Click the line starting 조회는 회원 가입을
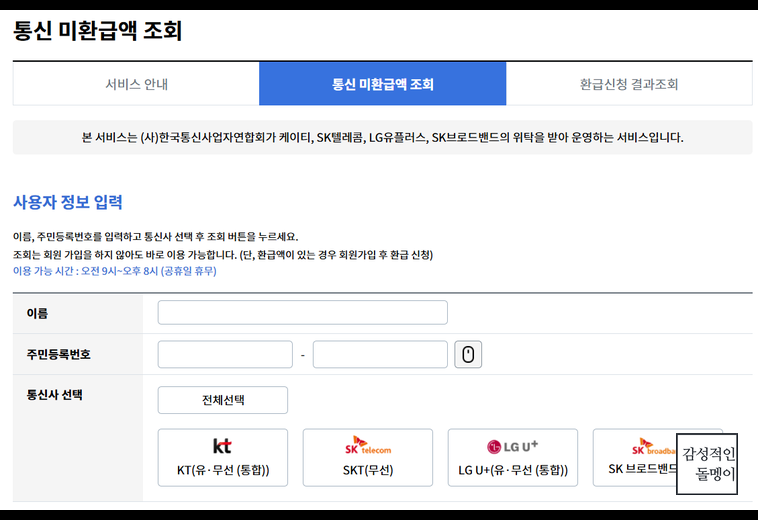The image size is (758, 520). pos(223,255)
